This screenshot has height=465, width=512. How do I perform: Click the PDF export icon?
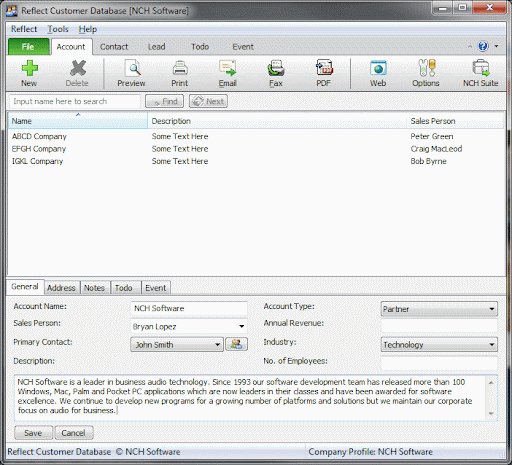coord(324,73)
